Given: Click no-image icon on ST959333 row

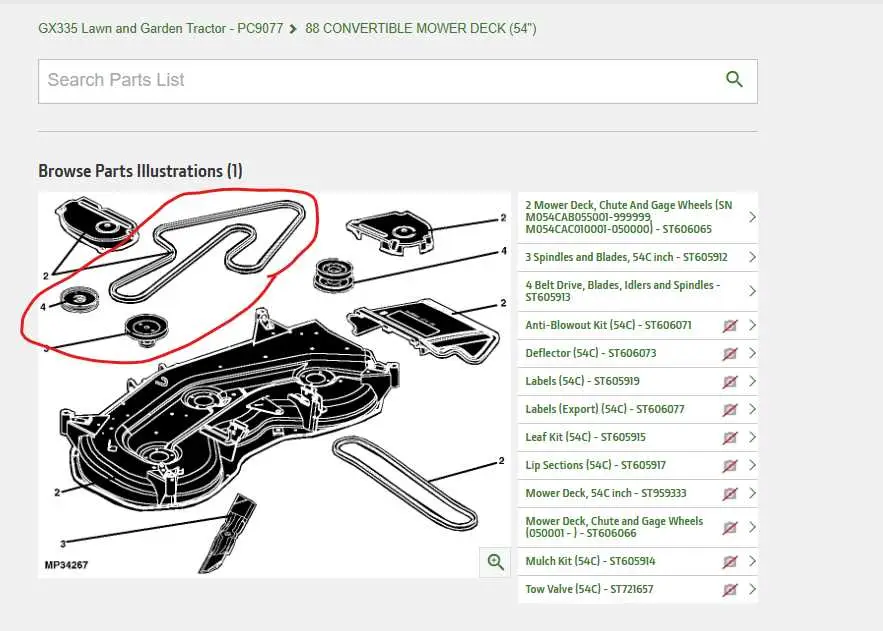Looking at the screenshot, I should pyautogui.click(x=730, y=494).
